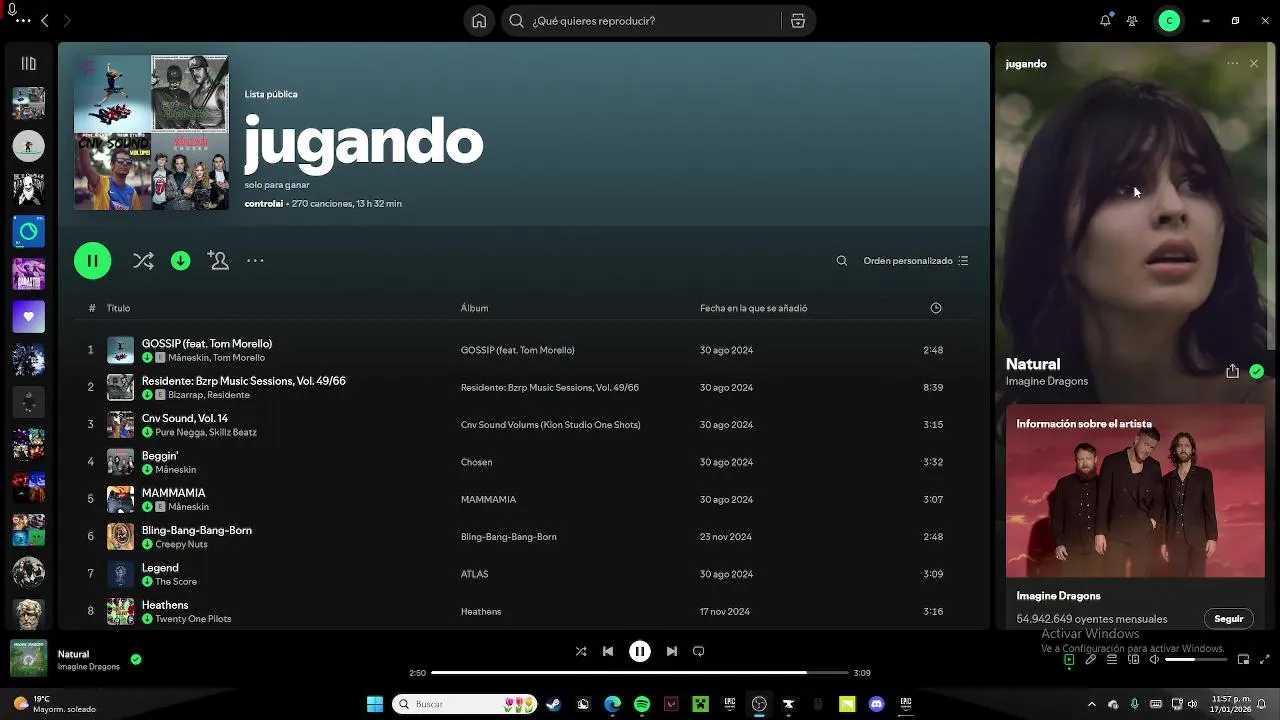1280x720 pixels.
Task: Open Información sobre el artista card
Action: click(1135, 517)
